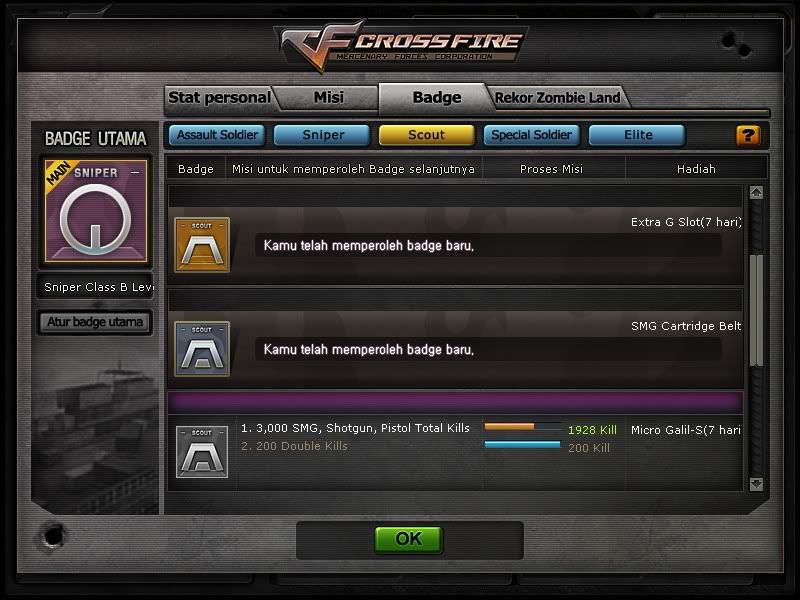Confirm with the green OK button
Viewport: 800px width, 600px height.
click(x=409, y=539)
